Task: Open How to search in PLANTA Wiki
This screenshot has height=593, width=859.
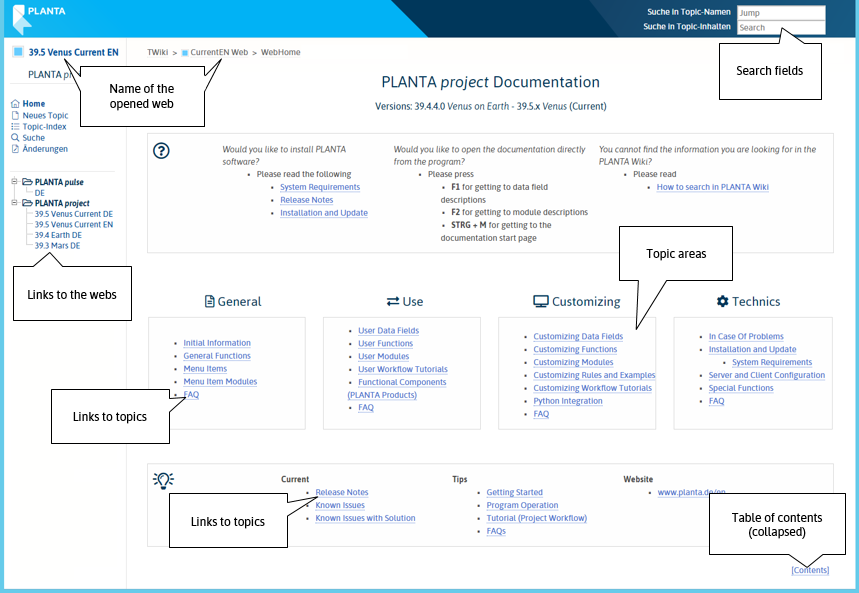Action: point(713,187)
